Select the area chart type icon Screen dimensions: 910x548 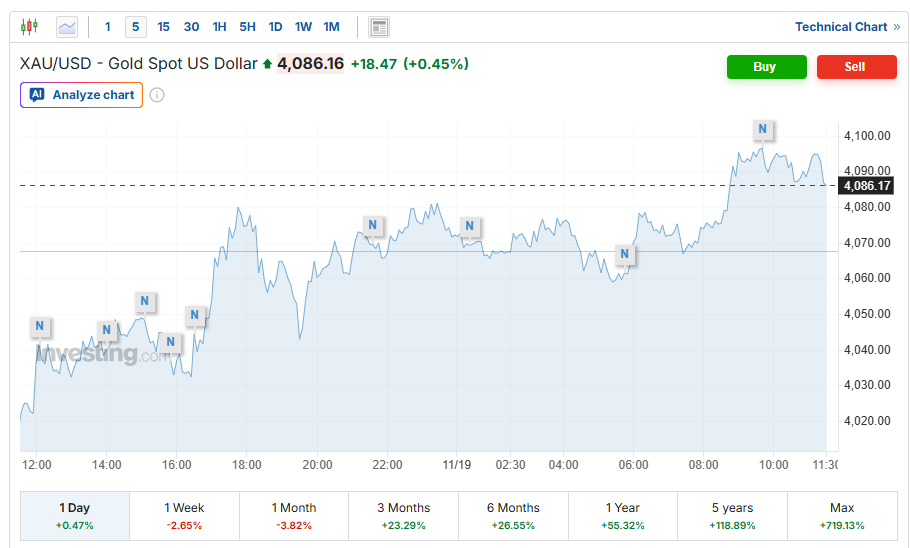click(67, 27)
